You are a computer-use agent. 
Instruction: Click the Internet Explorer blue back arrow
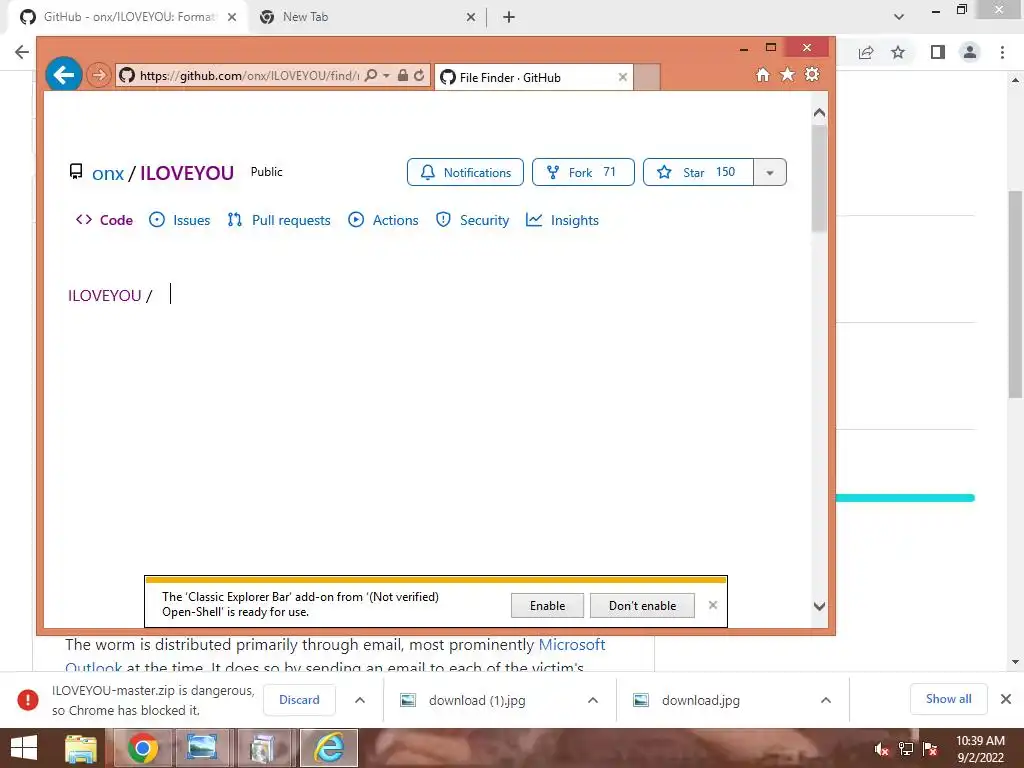tap(64, 75)
